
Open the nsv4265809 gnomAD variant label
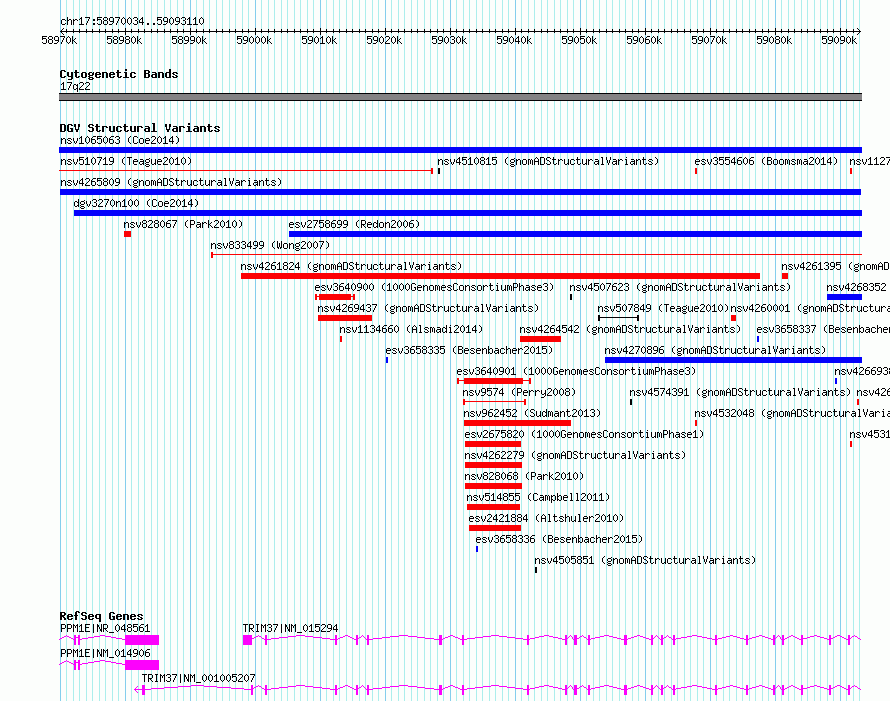tap(171, 182)
